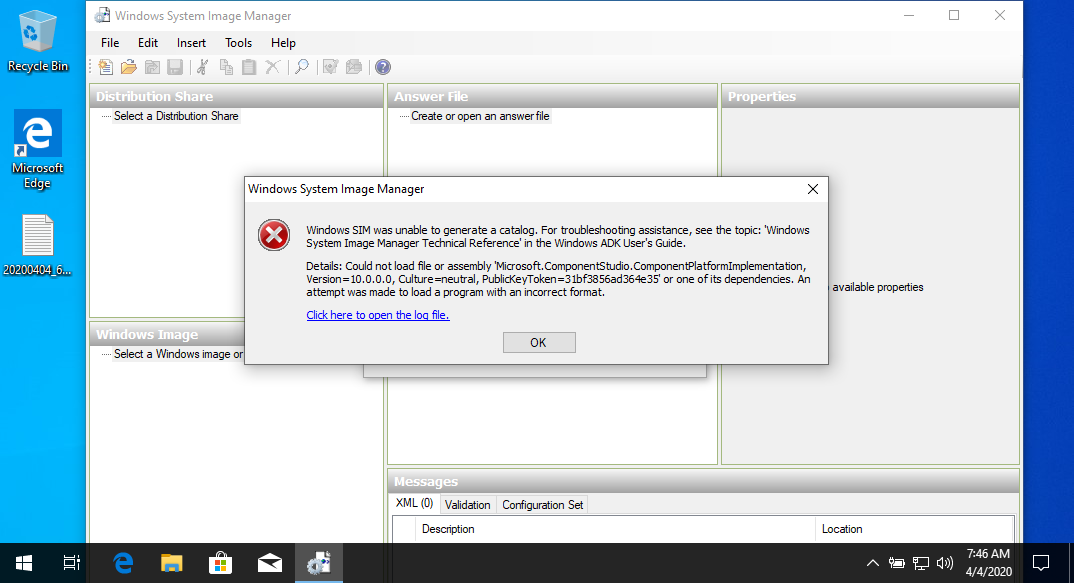Click the Location column header in Messages
The height and width of the screenshot is (583, 1074).
tap(914, 529)
